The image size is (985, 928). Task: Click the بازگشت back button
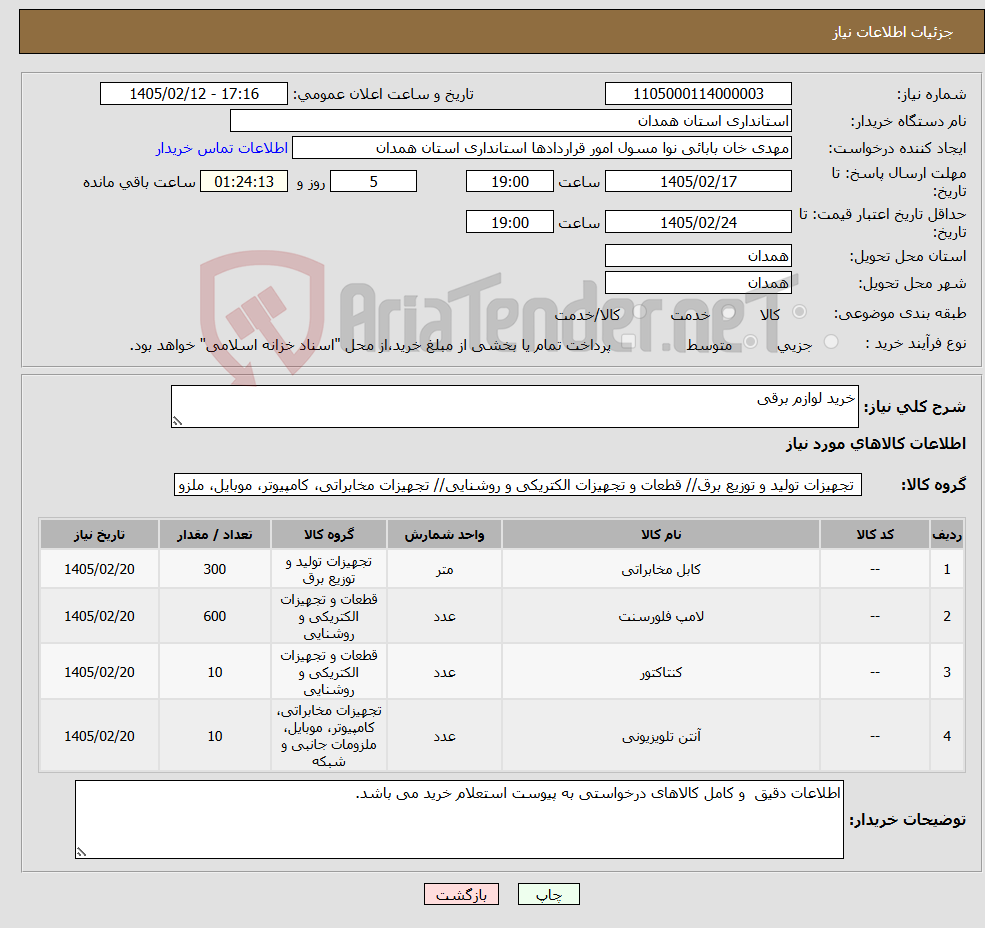click(461, 894)
